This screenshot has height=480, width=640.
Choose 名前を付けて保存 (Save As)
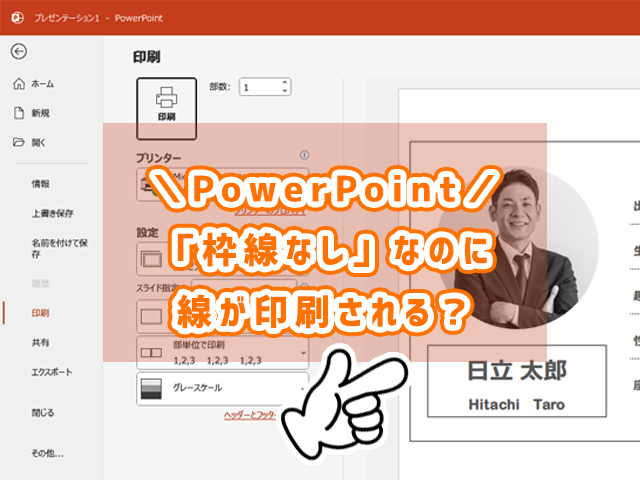tap(59, 248)
